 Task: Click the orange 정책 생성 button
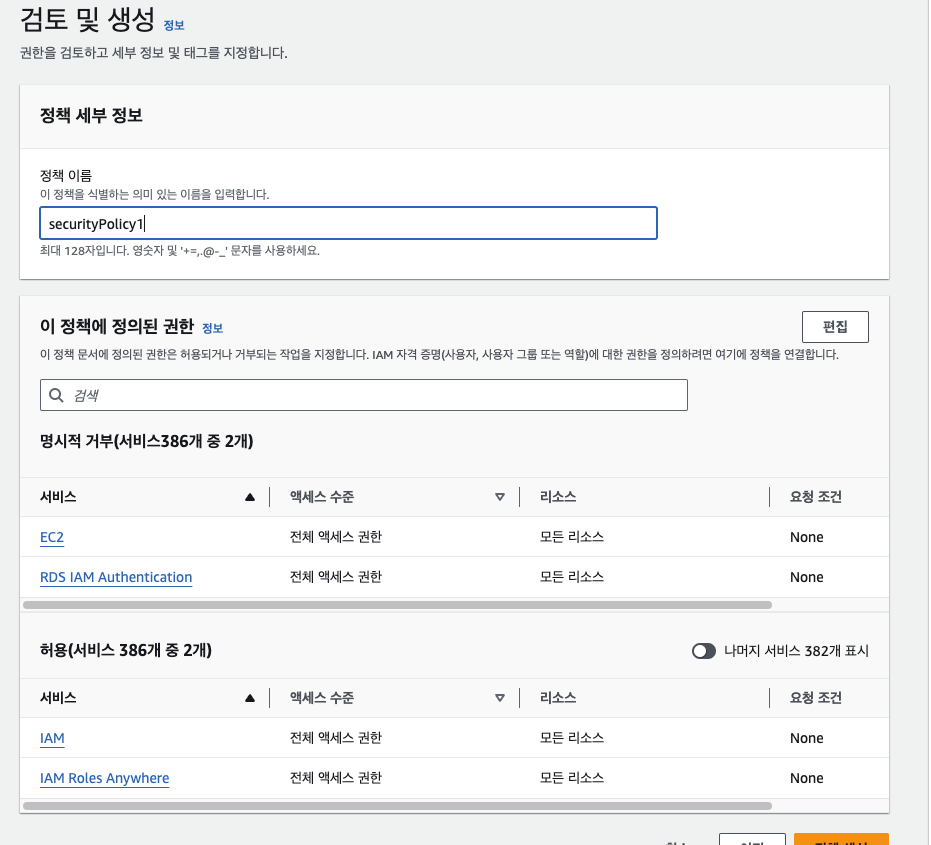[x=841, y=840]
